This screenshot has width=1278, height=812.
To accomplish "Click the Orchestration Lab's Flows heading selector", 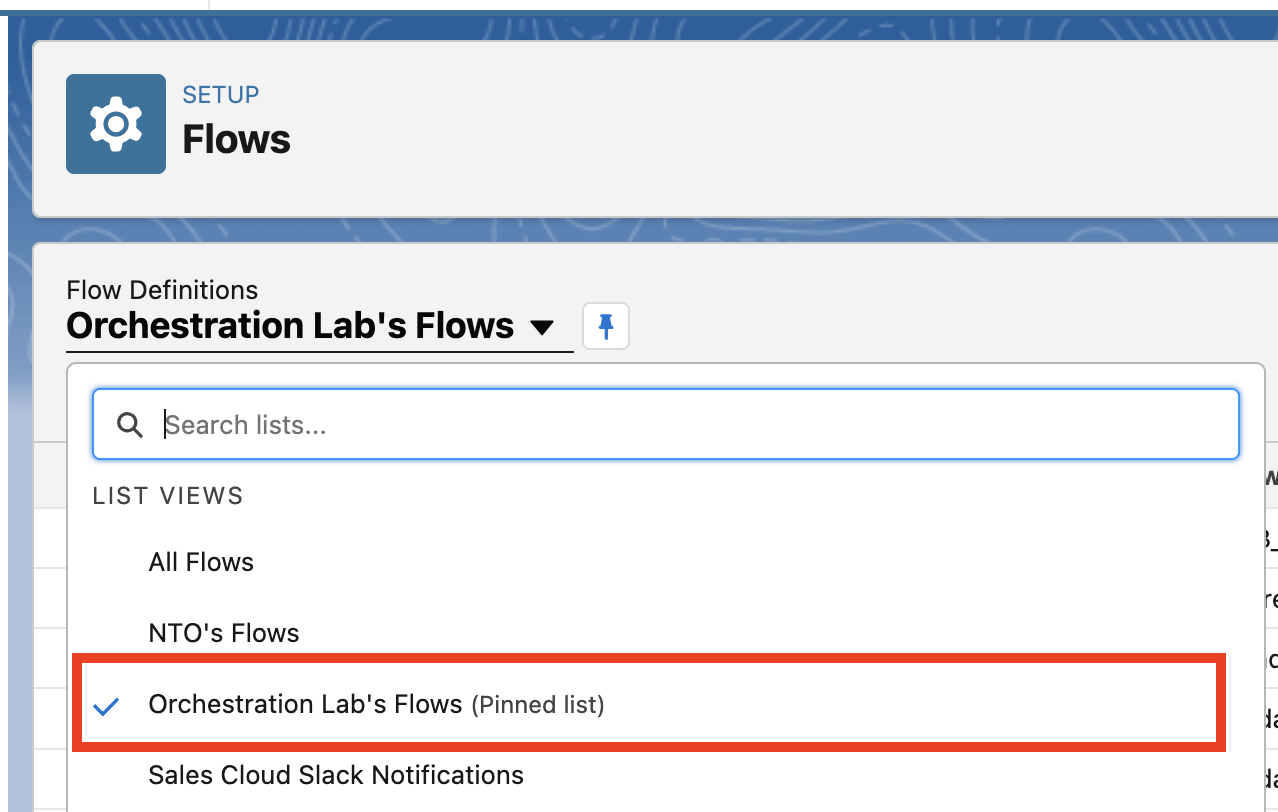I will click(x=290, y=326).
